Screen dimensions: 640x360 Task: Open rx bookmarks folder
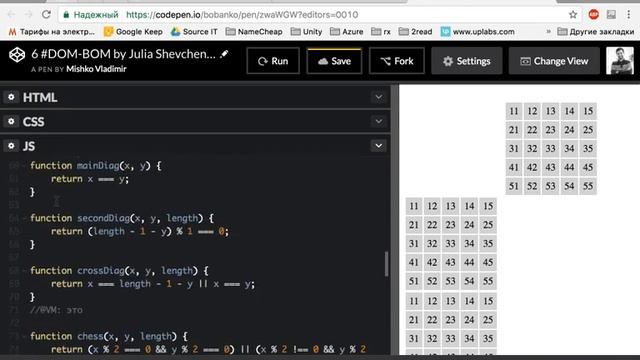click(381, 31)
